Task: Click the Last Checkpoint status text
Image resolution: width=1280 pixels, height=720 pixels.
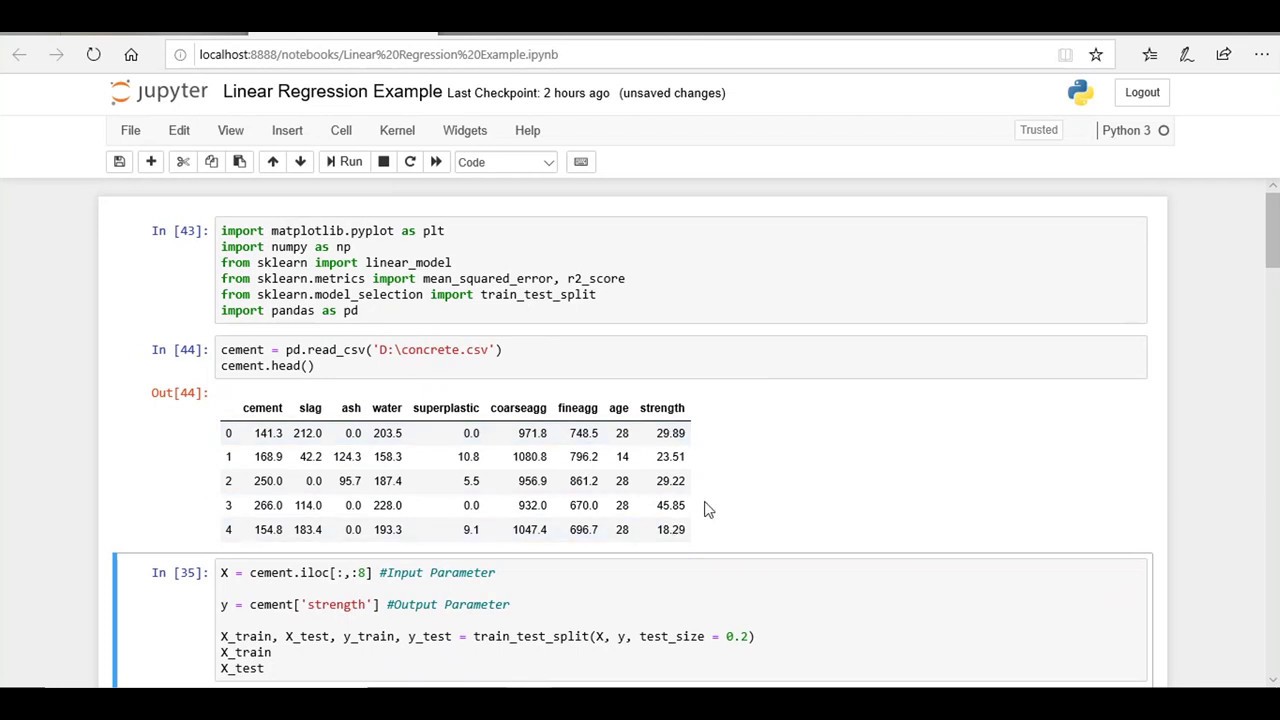Action: tap(528, 93)
